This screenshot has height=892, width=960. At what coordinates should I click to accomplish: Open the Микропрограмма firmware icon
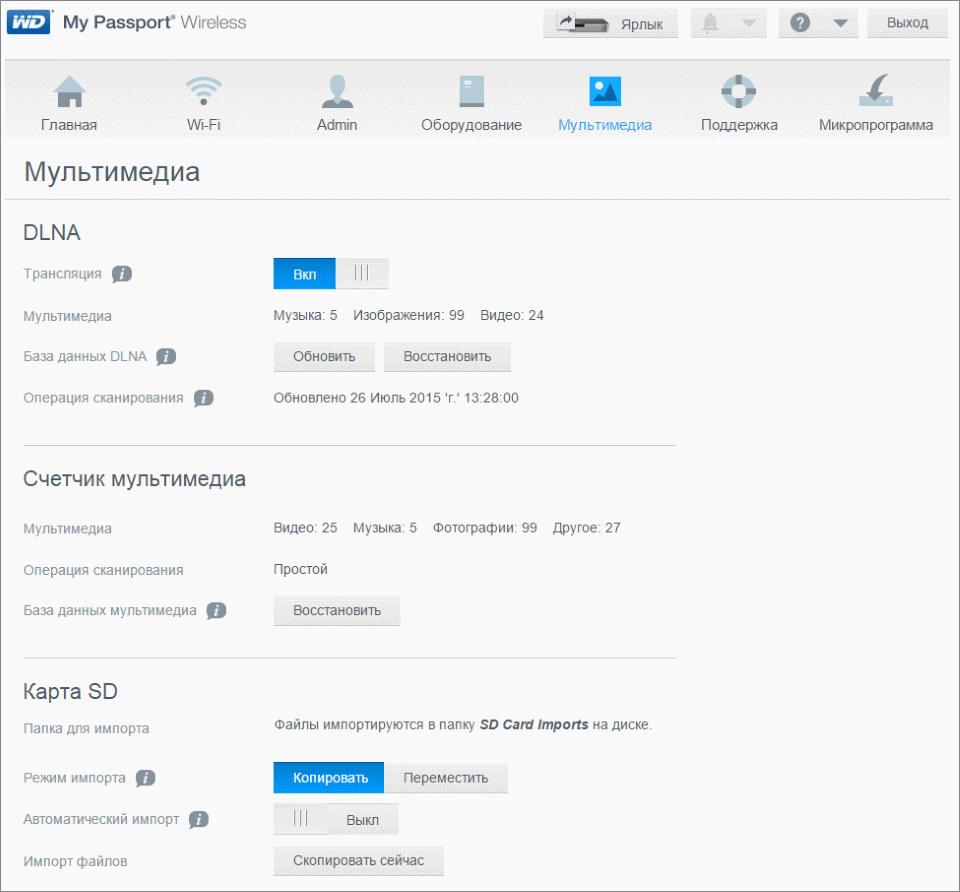point(875,92)
